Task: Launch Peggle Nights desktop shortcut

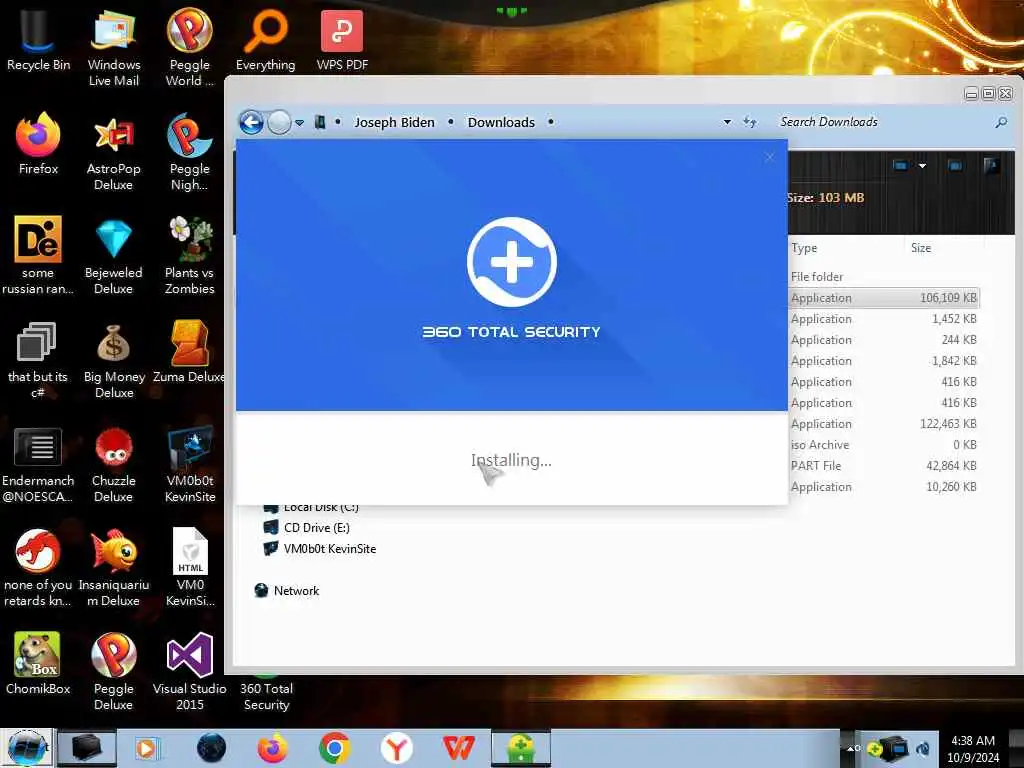Action: [189, 152]
